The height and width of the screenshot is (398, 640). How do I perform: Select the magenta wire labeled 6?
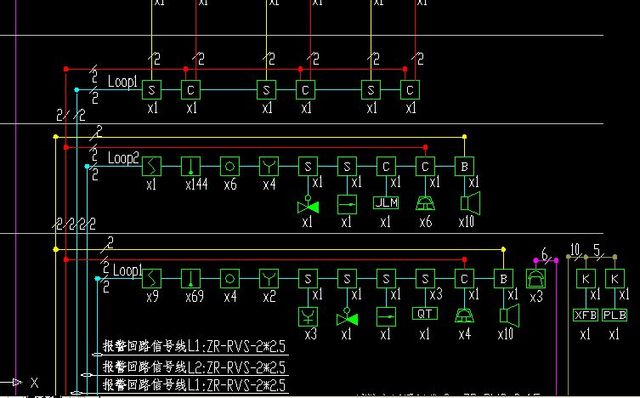click(546, 260)
